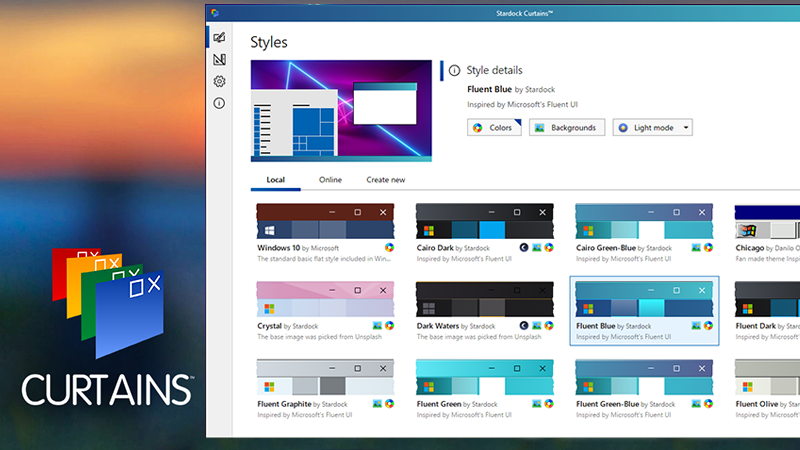
Task: Open the About info sidebar icon
Action: click(x=219, y=103)
